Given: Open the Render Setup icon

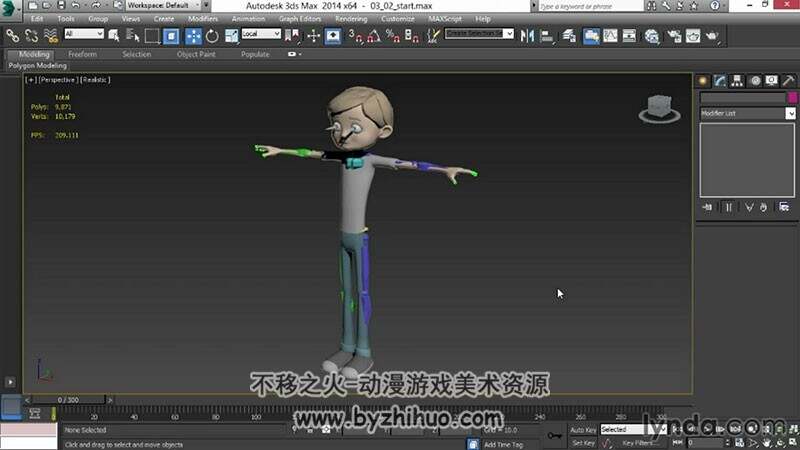Looking at the screenshot, I should tap(674, 36).
